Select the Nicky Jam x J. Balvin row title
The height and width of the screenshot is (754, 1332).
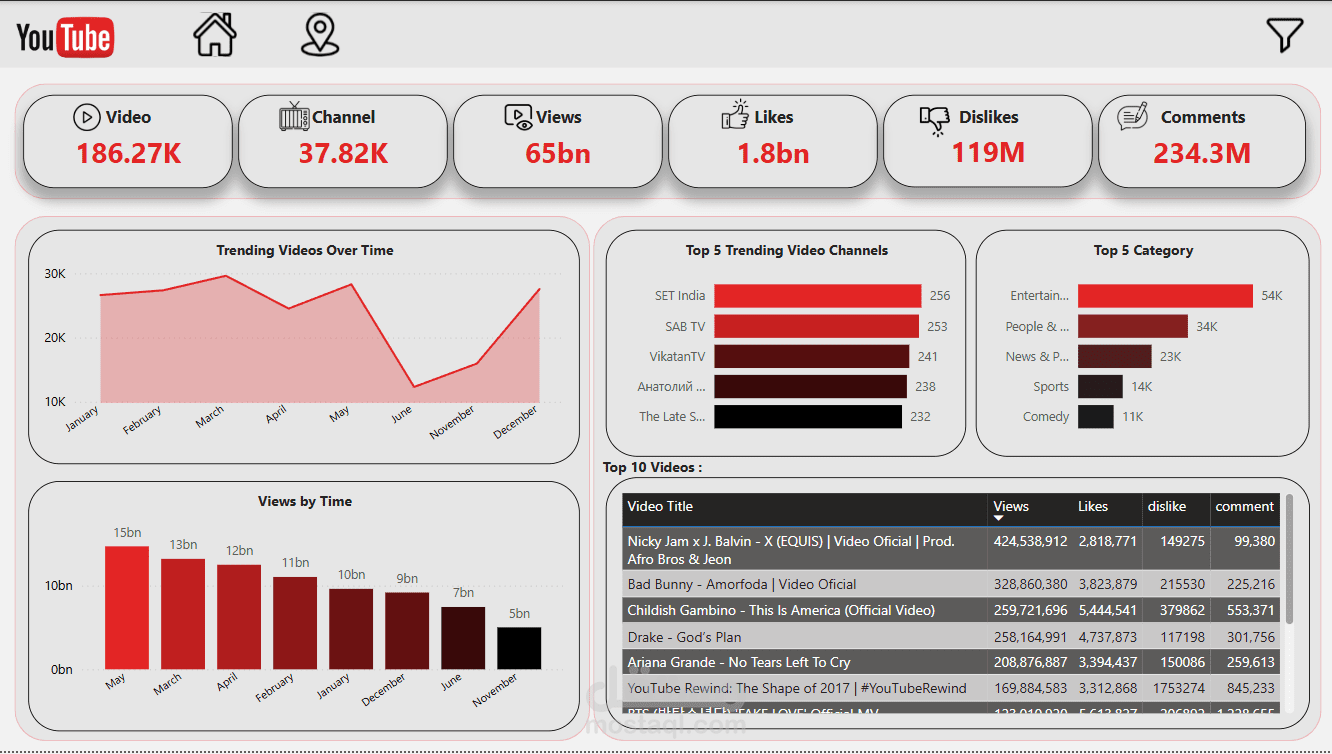click(x=791, y=550)
